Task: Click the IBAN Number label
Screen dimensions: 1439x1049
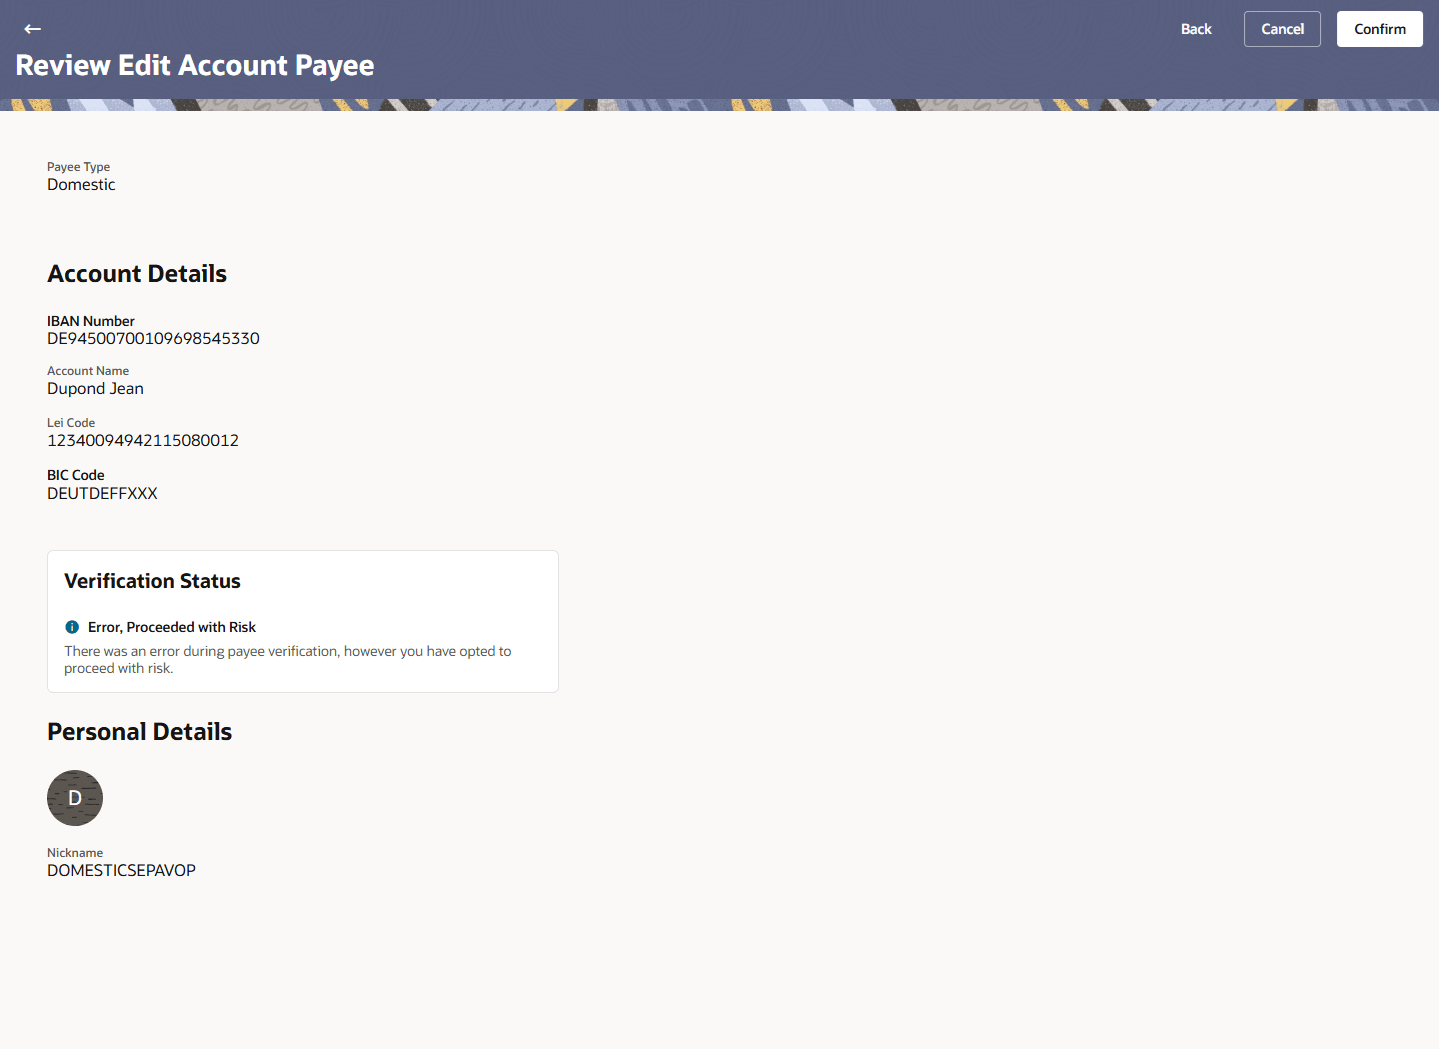Action: click(91, 321)
